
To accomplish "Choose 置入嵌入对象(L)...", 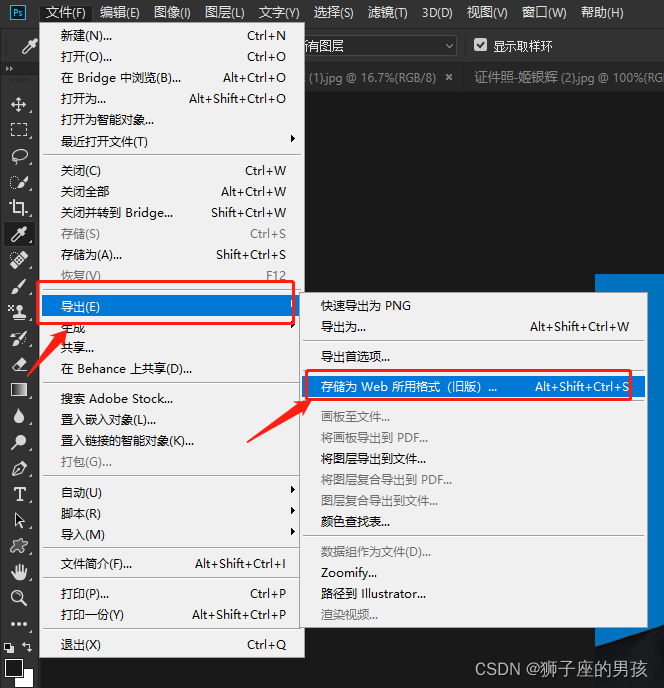I will click(x=172, y=419).
